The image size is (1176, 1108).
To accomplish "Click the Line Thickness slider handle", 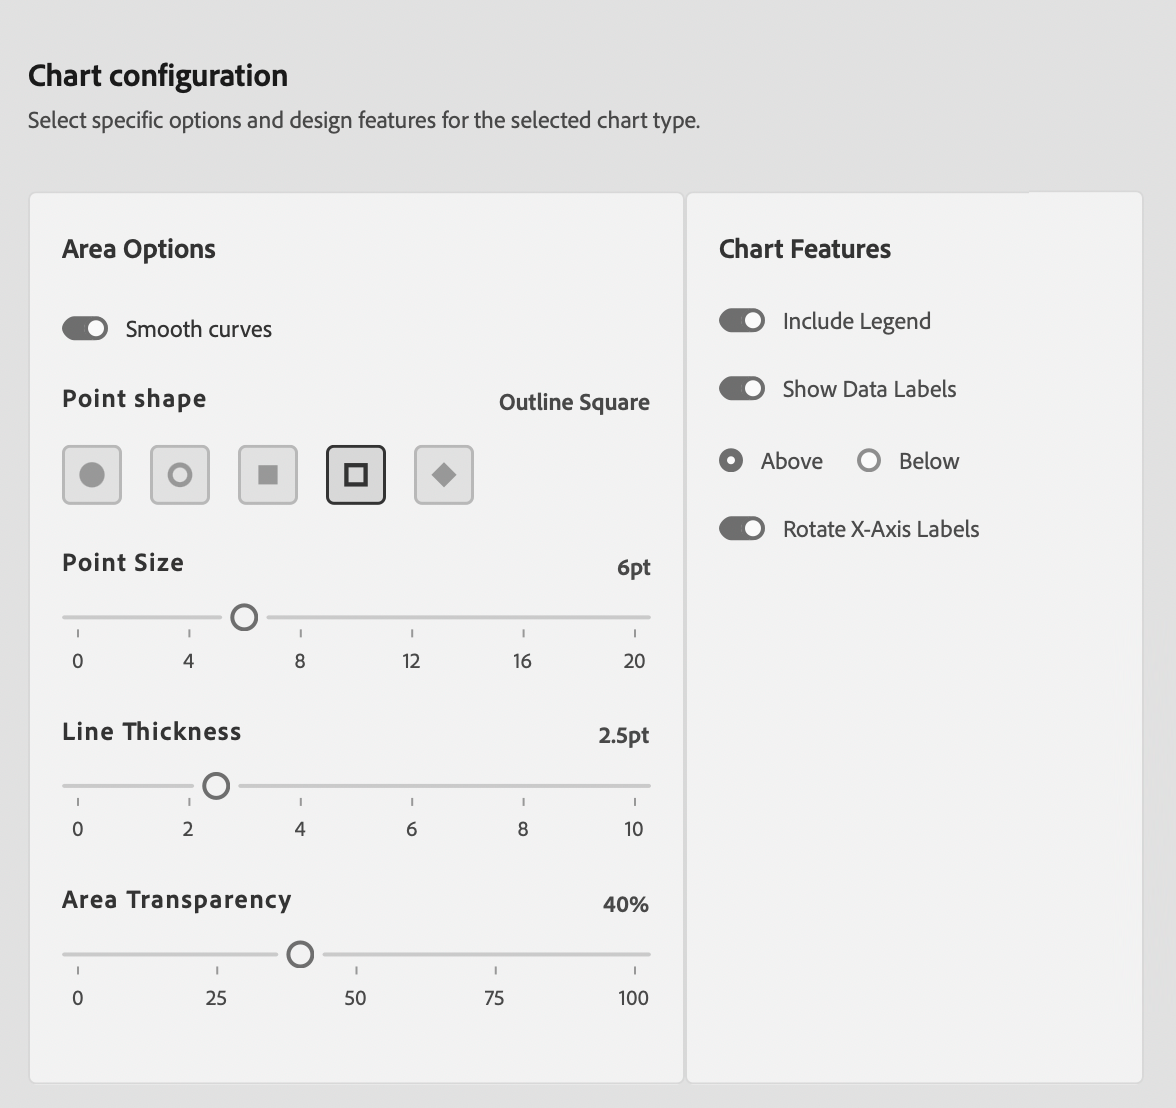I will [216, 785].
